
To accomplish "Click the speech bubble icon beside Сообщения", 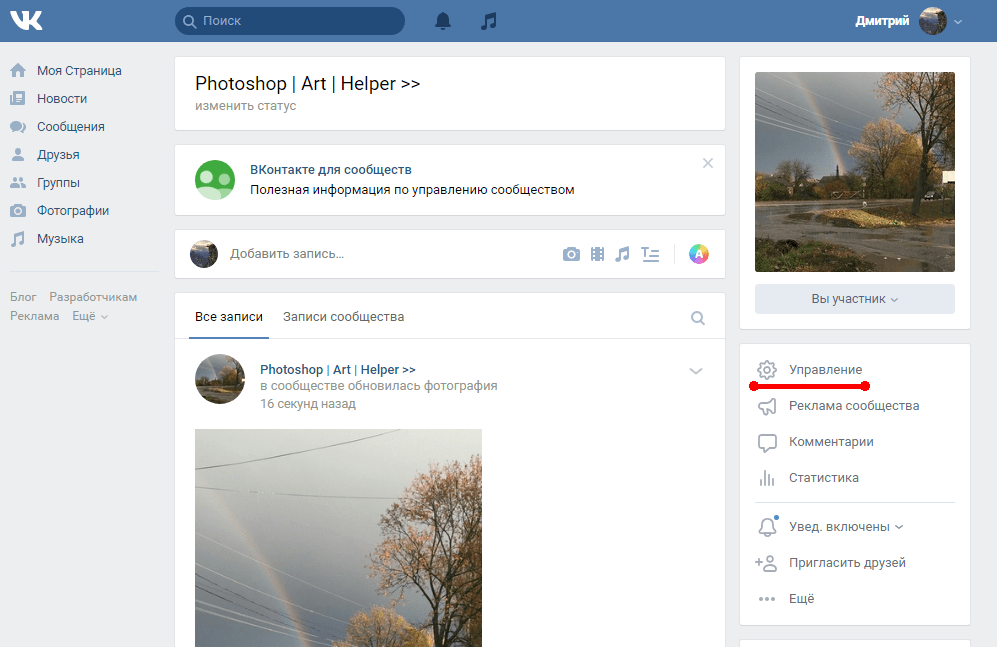I will click(18, 126).
